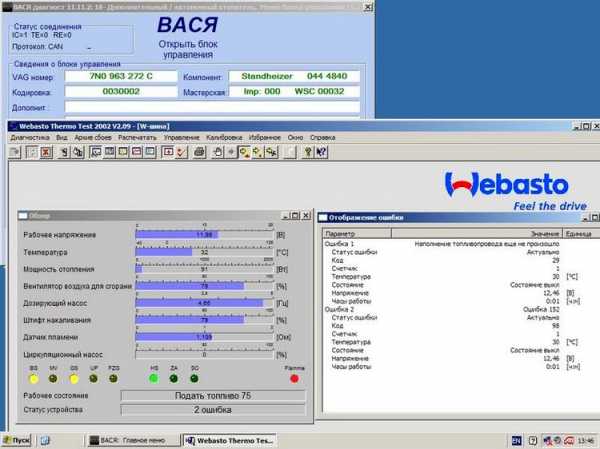Click the Рабочее напряжение voltage bar
The height and width of the screenshot is (449, 600).
coord(203,234)
